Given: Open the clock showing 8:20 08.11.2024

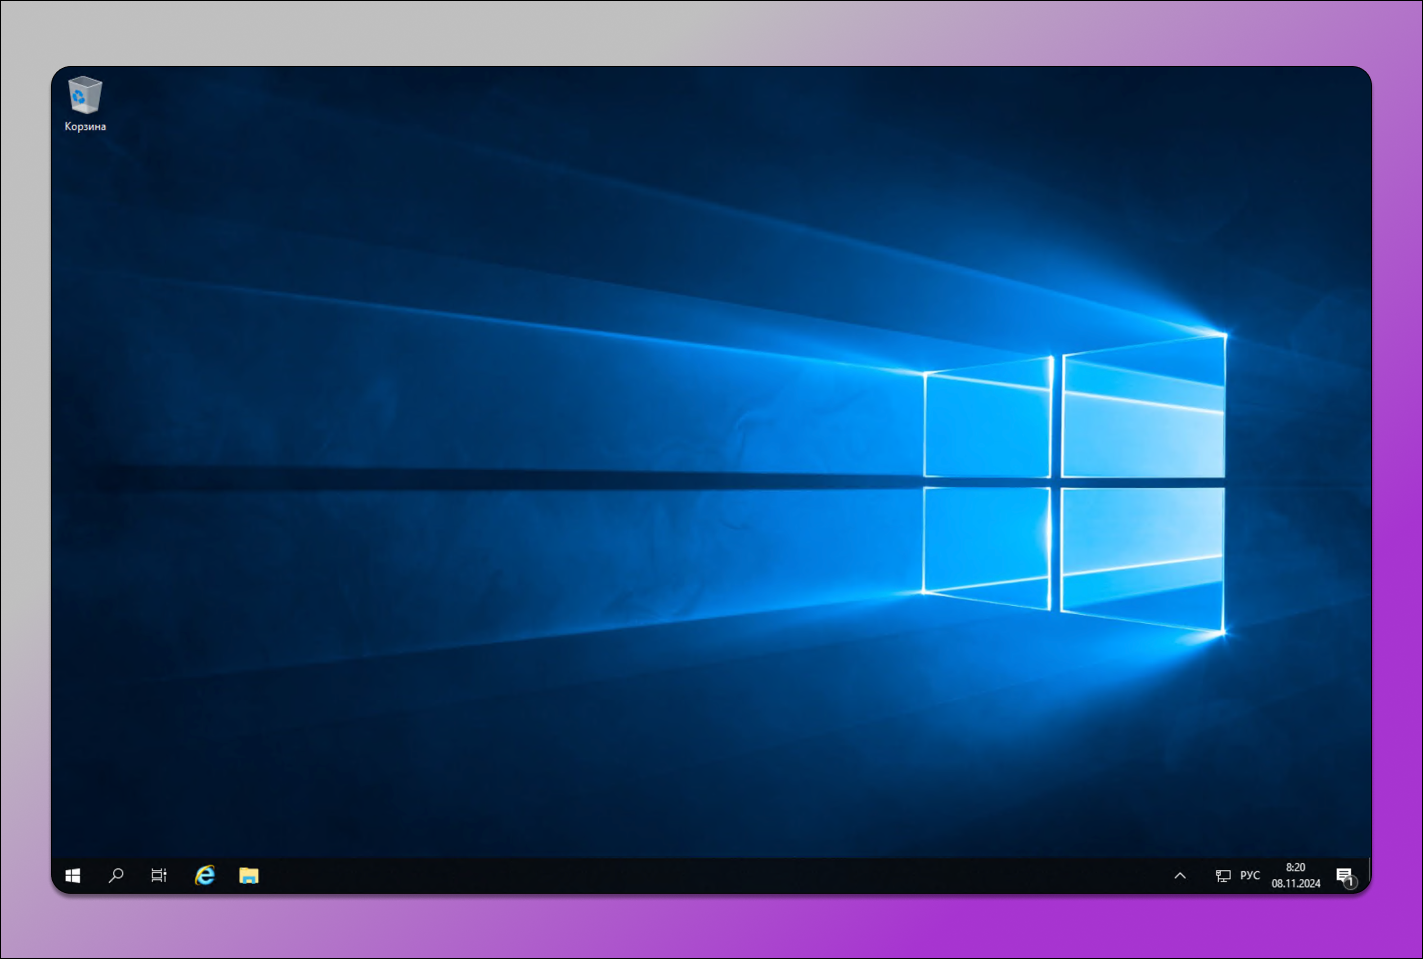Looking at the screenshot, I should [x=1296, y=876].
